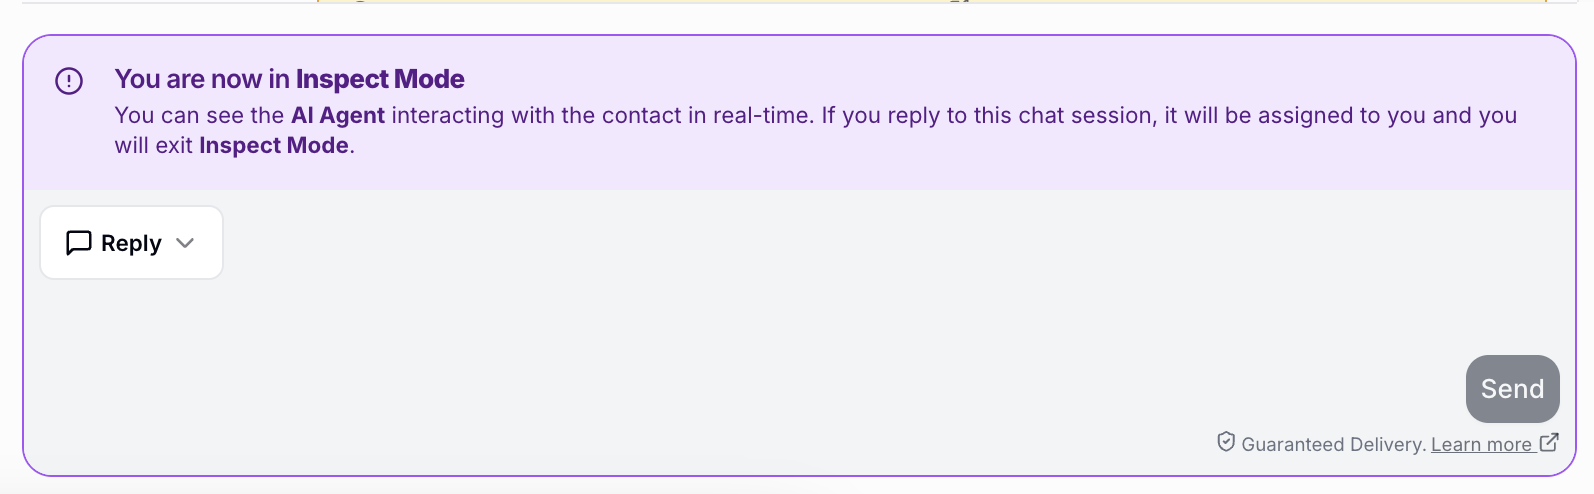Click the bold Inspect Mode in the heading

(x=380, y=79)
